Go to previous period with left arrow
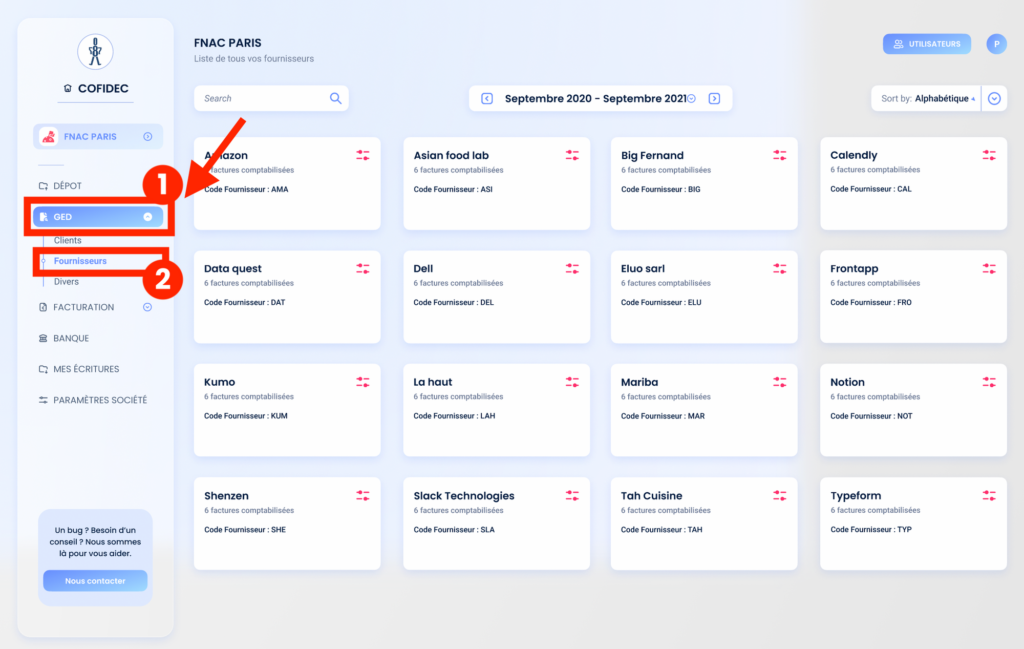 487,99
